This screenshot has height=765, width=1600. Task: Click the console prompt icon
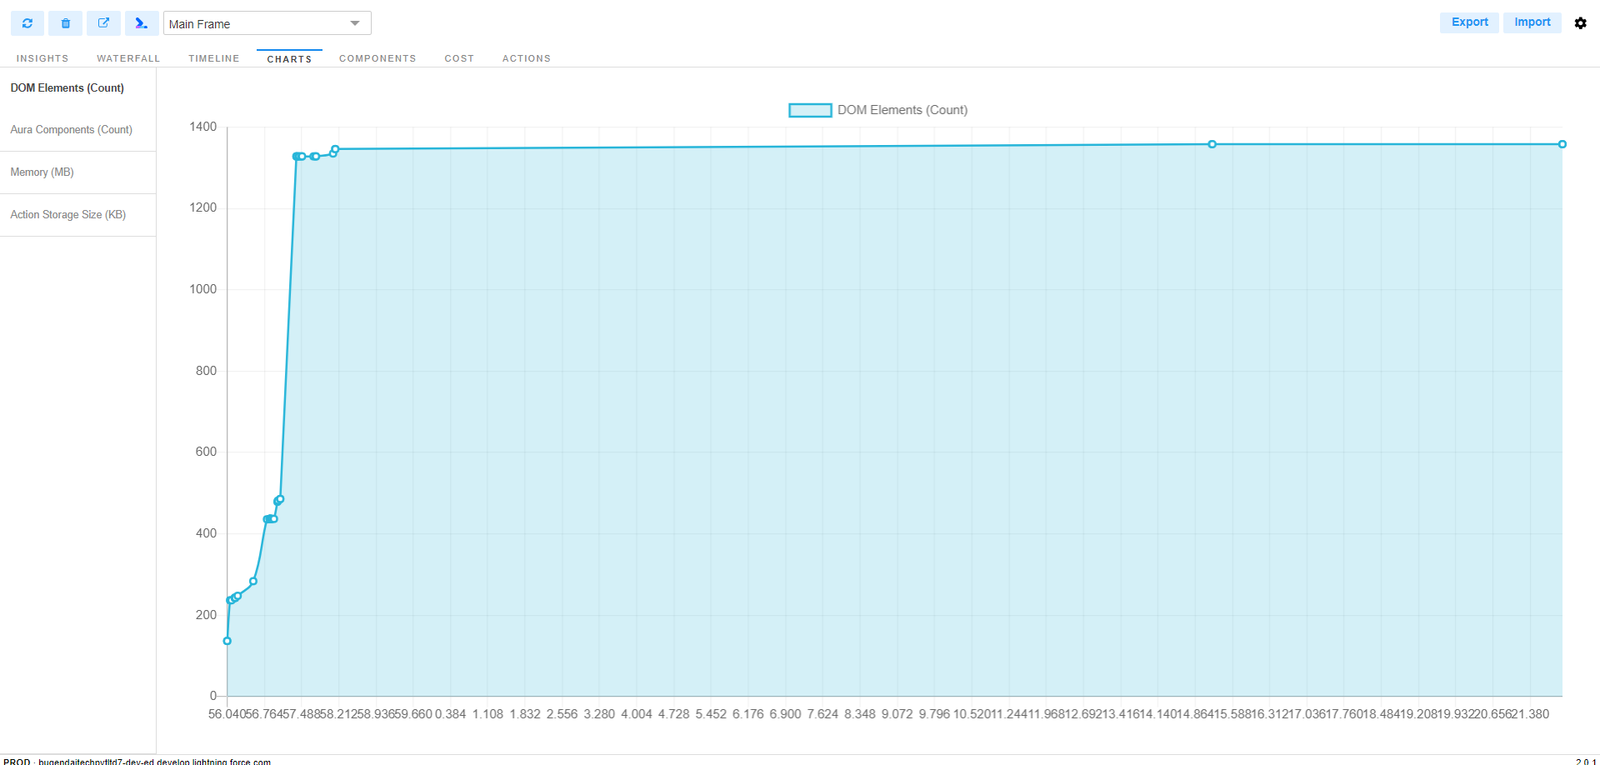[x=141, y=22]
